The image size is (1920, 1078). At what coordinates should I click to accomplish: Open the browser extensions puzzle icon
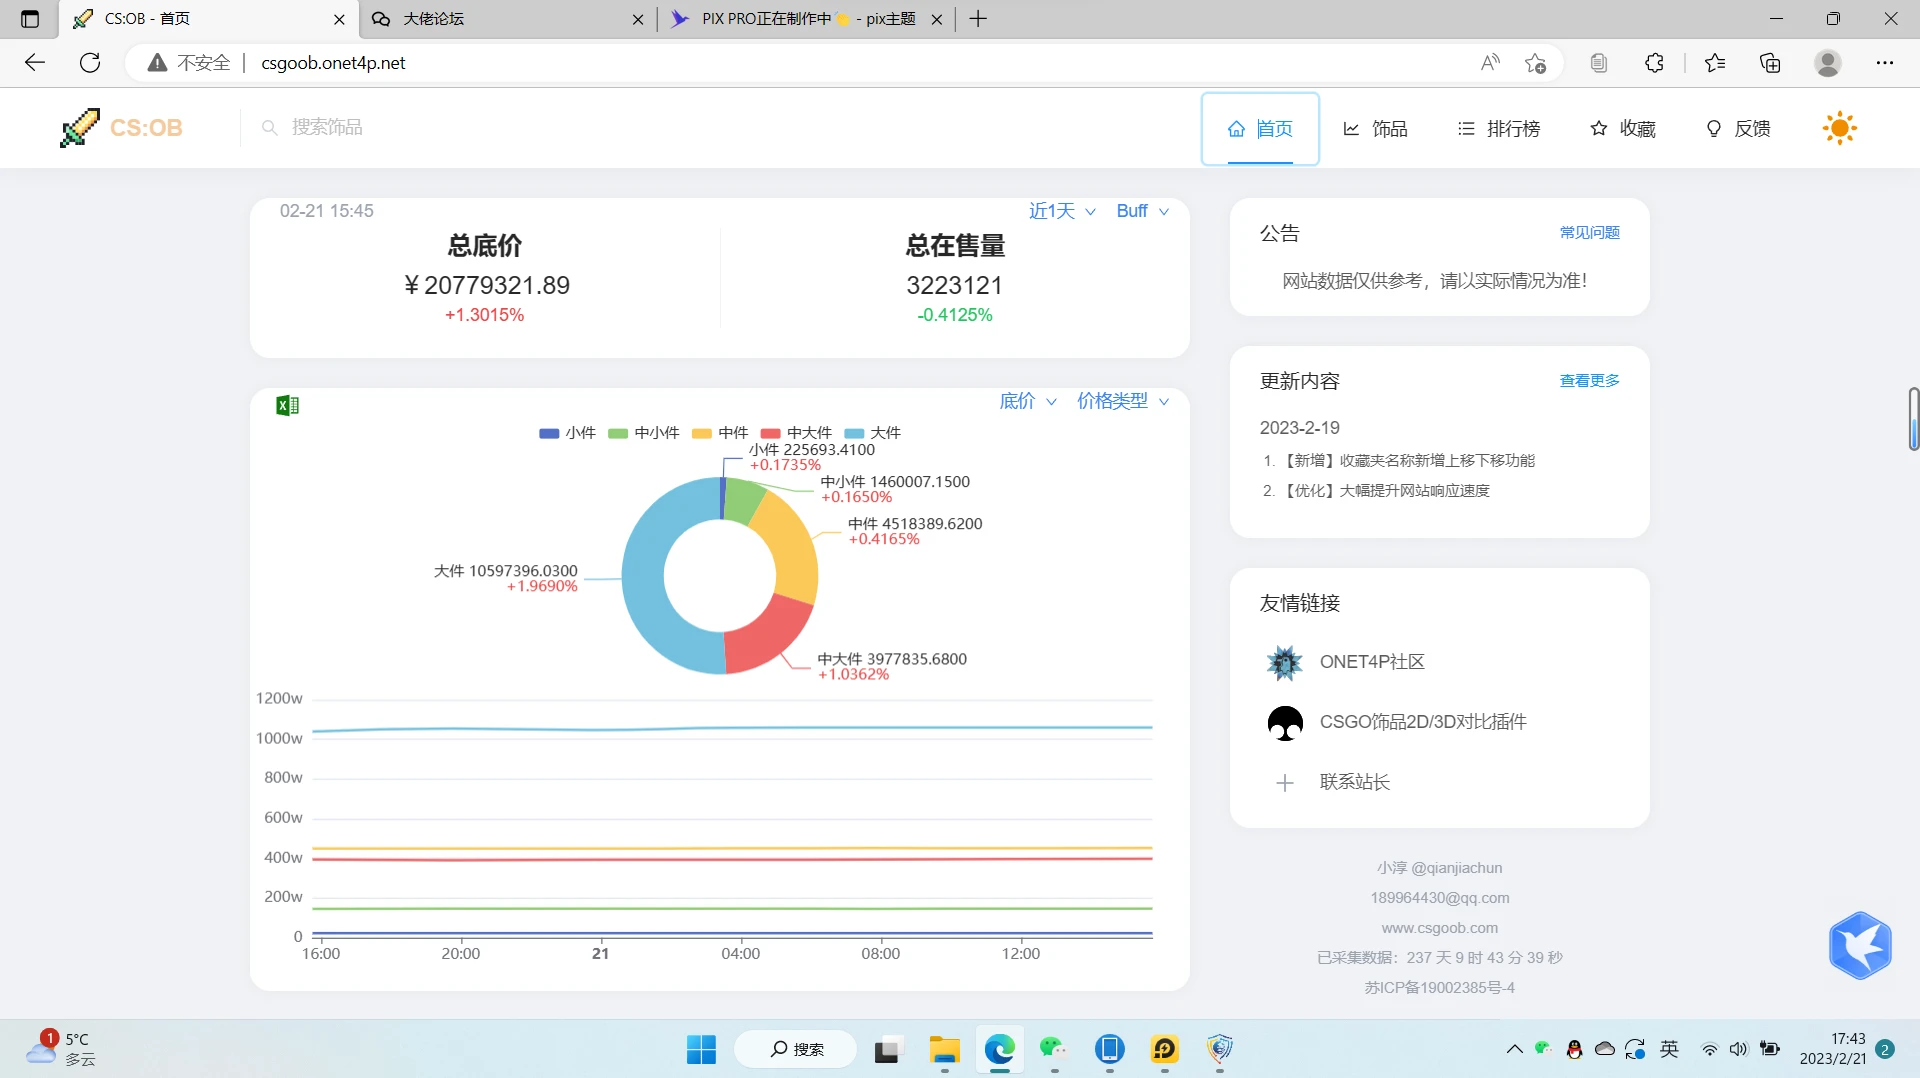pos(1654,63)
